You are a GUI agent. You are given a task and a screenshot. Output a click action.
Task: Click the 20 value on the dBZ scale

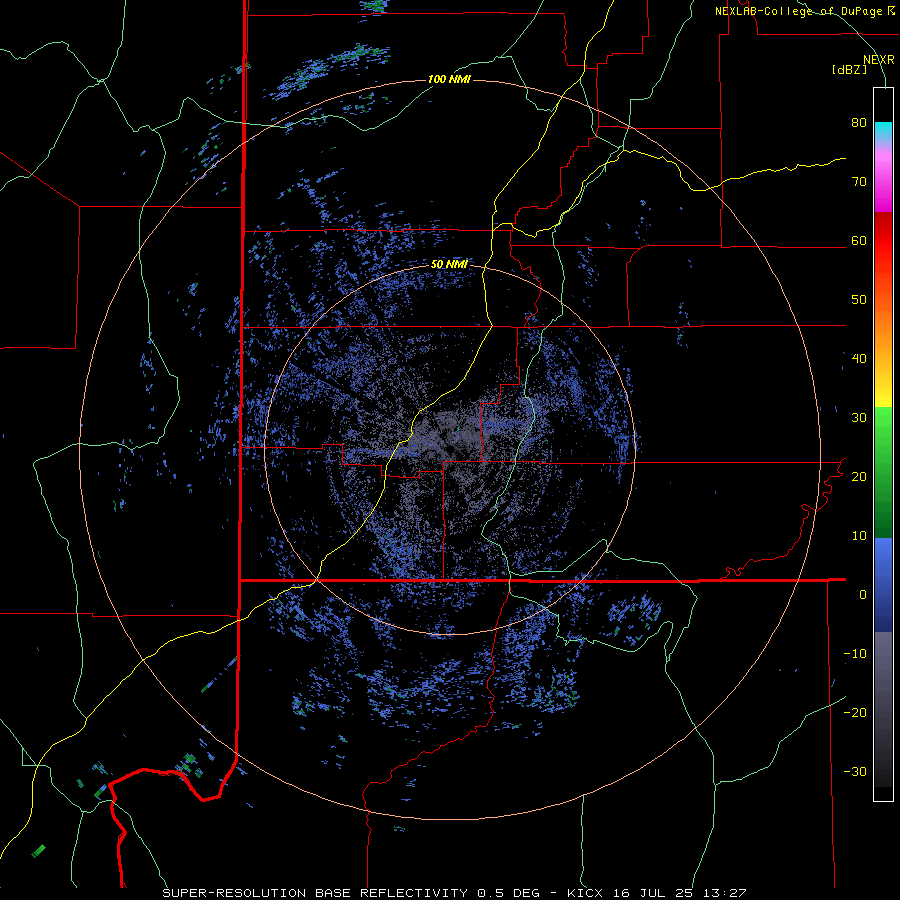(x=859, y=477)
